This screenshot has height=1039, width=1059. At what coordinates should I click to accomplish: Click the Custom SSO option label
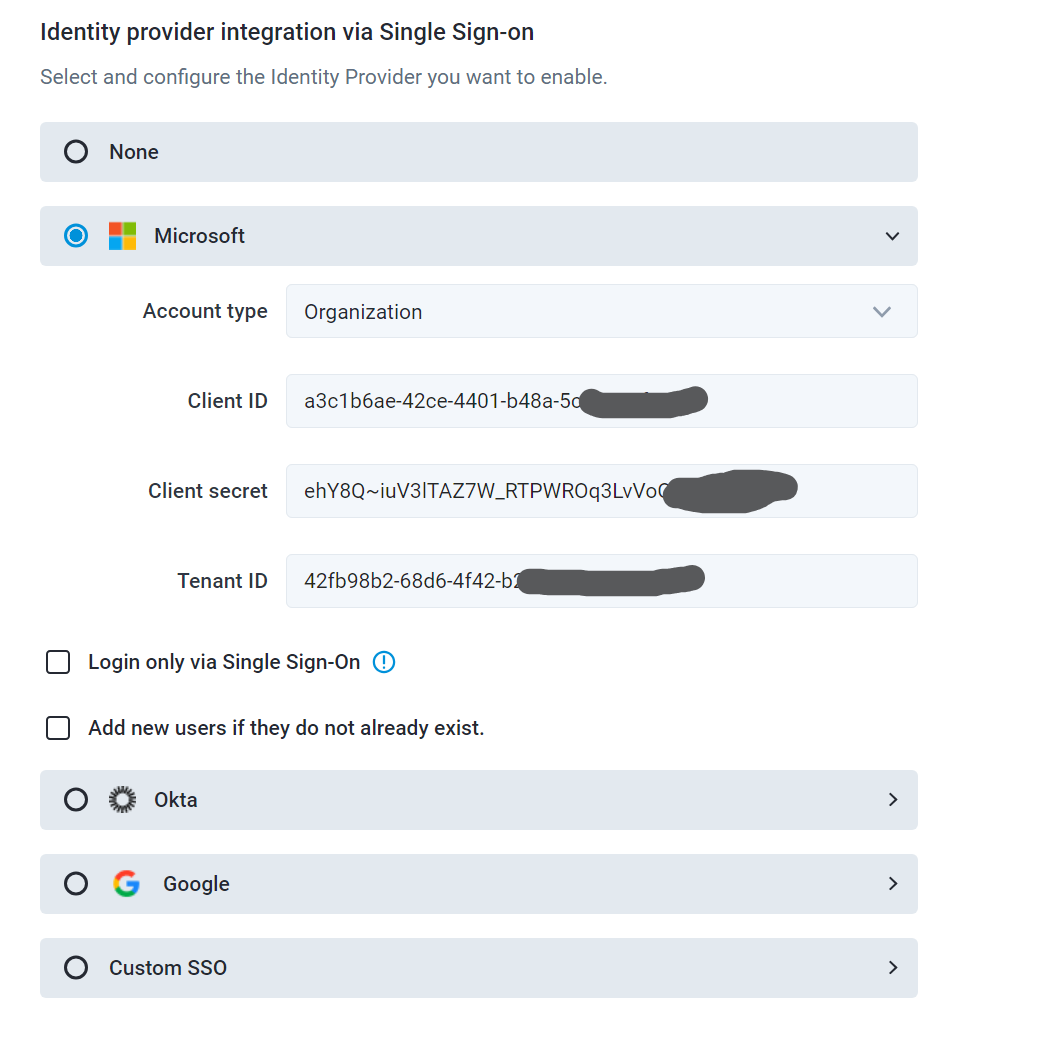(168, 968)
